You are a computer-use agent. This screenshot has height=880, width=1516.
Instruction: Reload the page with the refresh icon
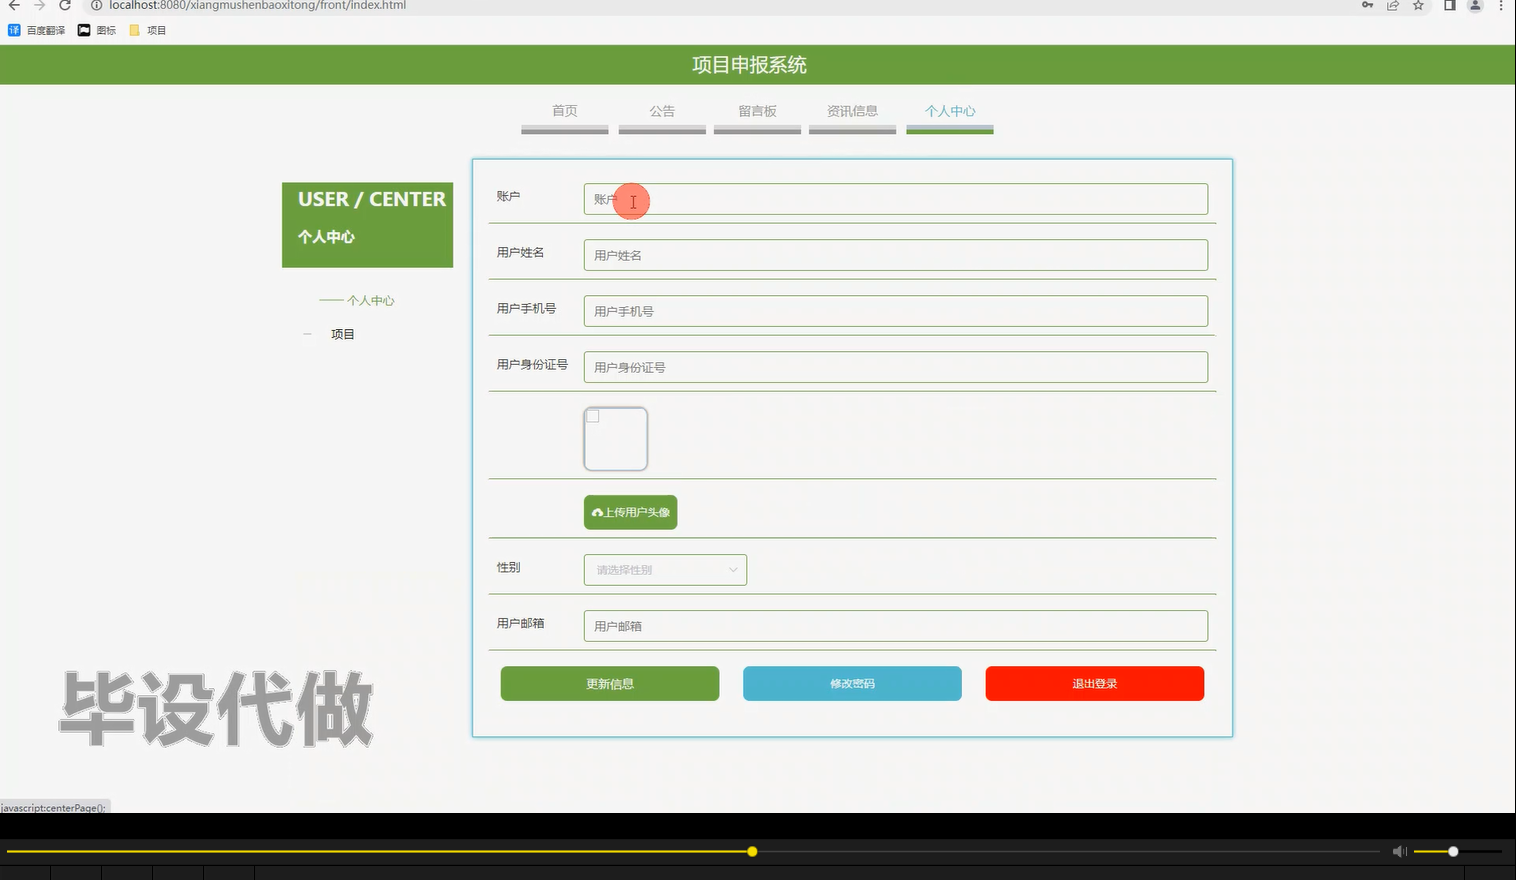(x=65, y=5)
